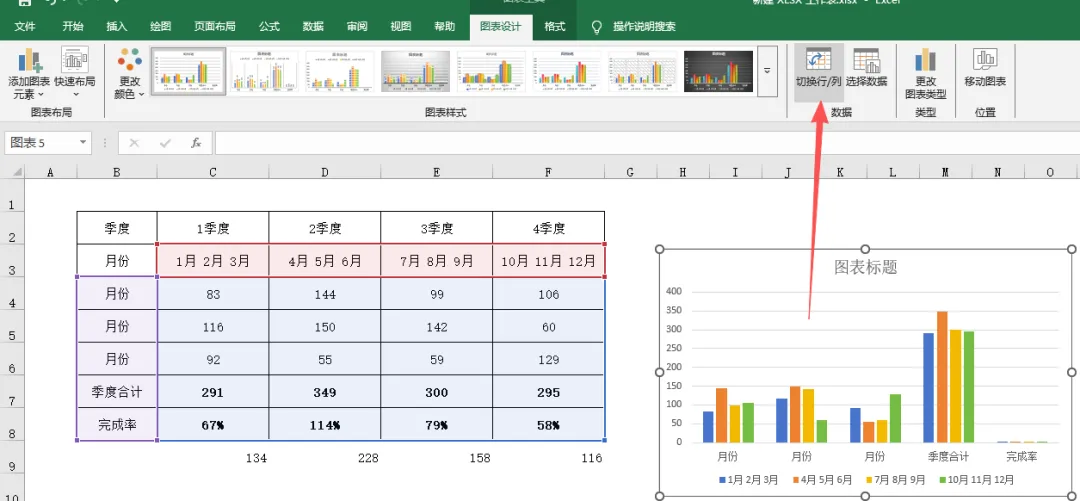Click Select Data (选择数据) icon

click(x=866, y=61)
